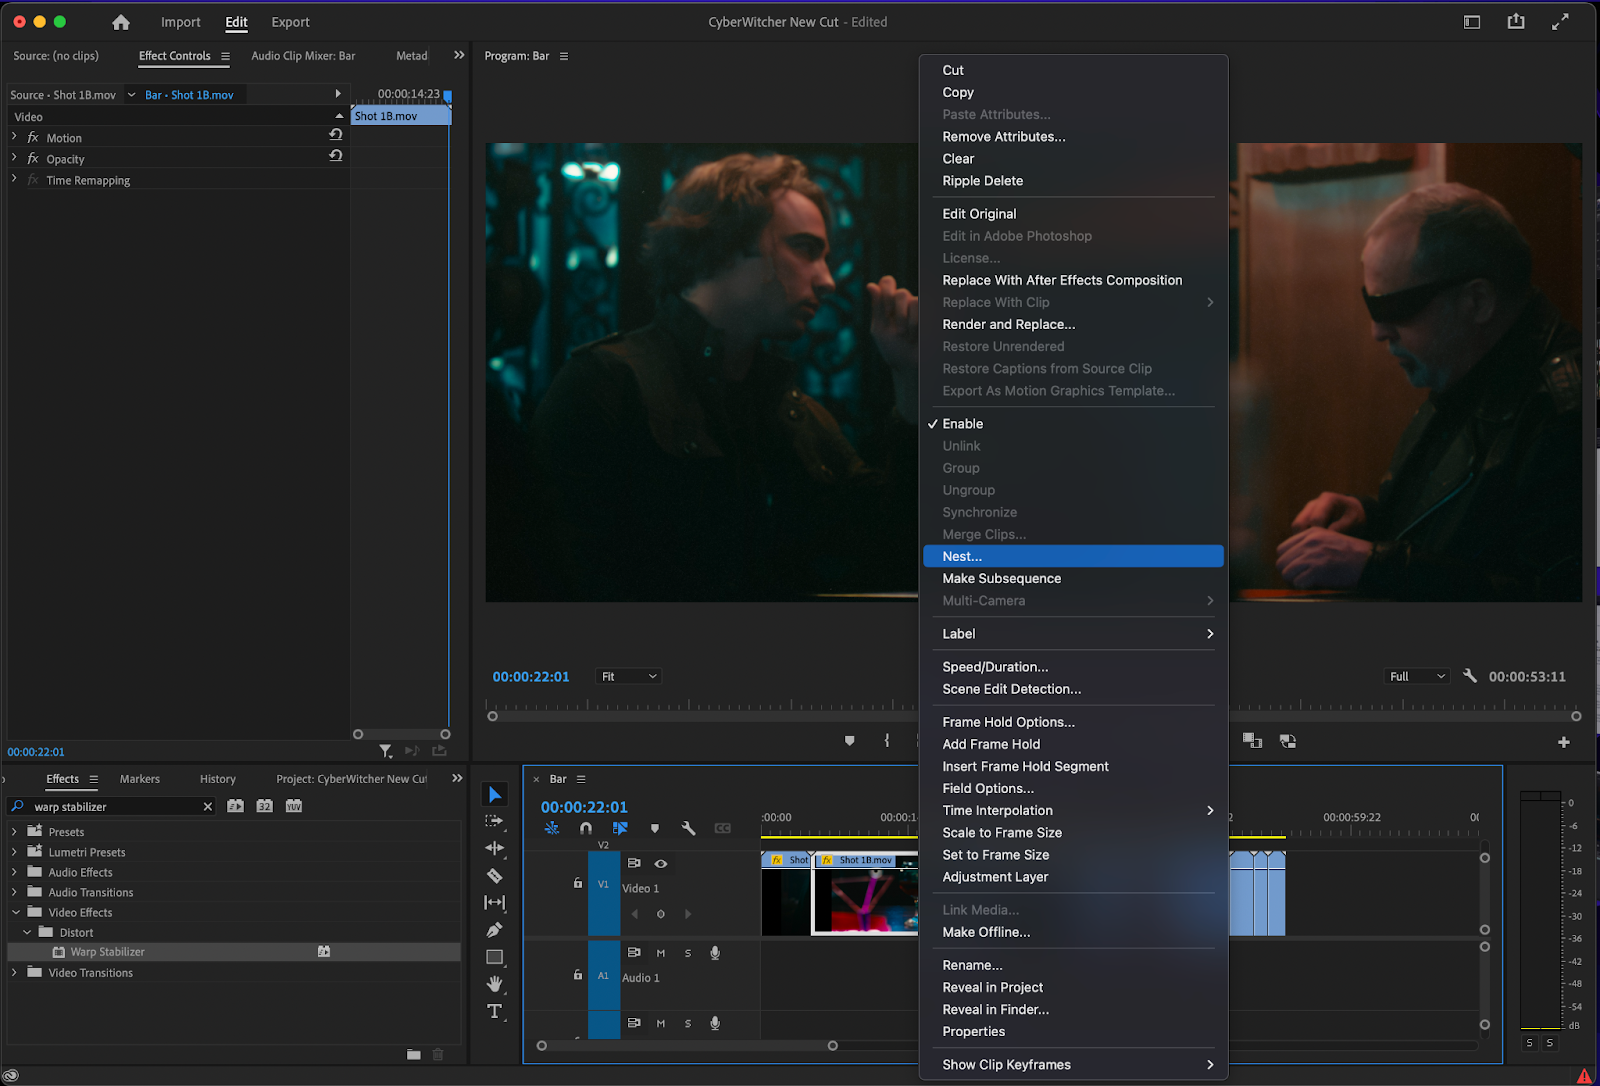Select the Razor tool
Screen dimensions: 1600x1086
pos(494,875)
